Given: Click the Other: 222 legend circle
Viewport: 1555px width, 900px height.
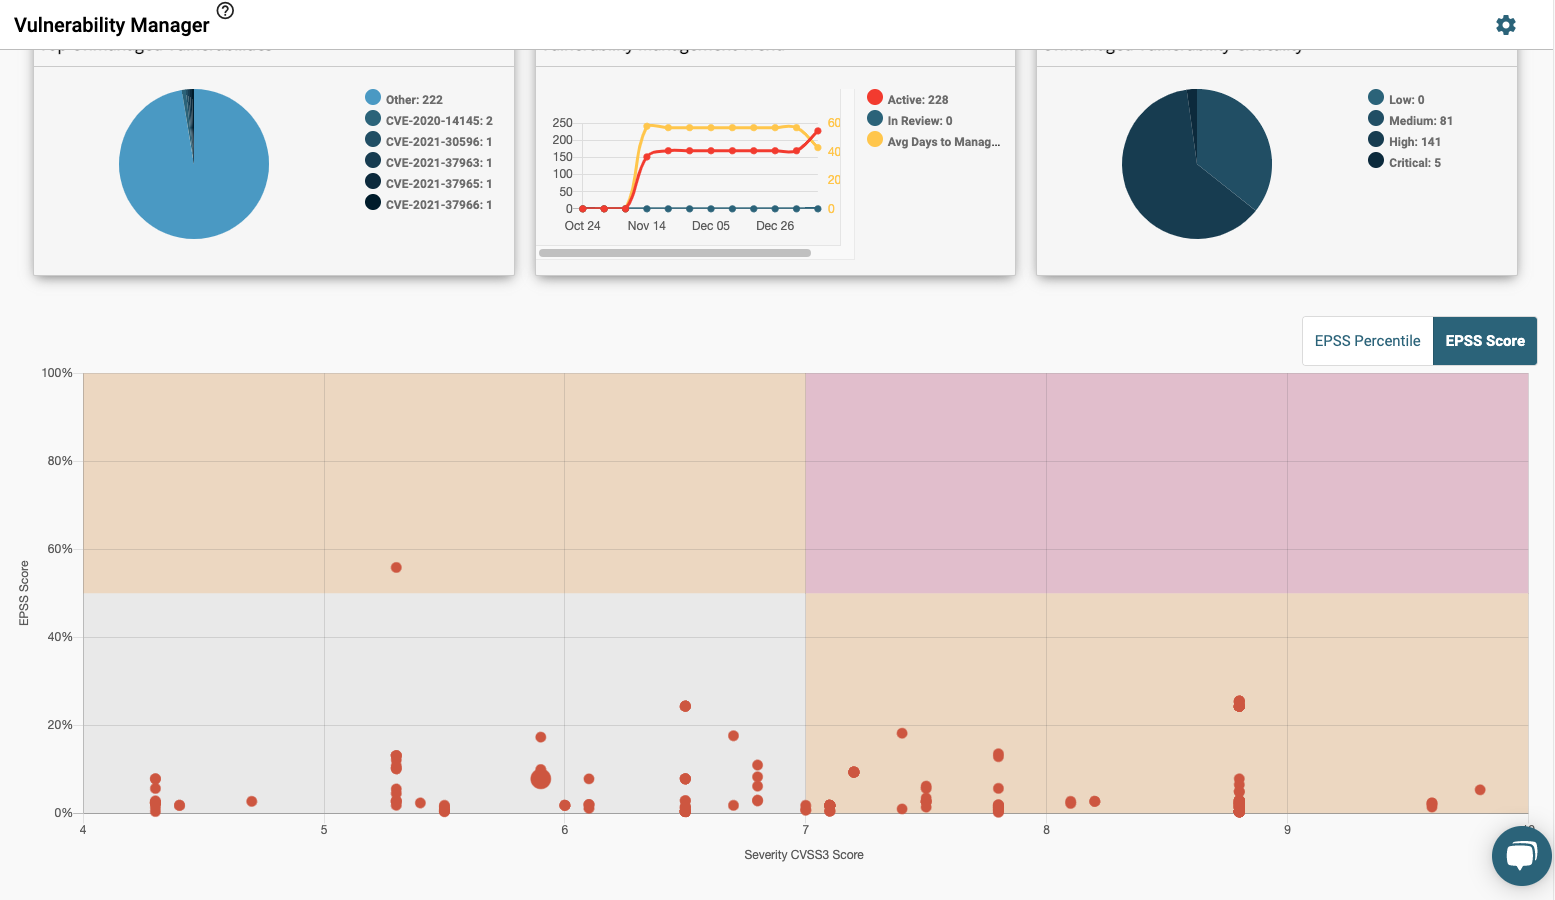Looking at the screenshot, I should pyautogui.click(x=371, y=97).
